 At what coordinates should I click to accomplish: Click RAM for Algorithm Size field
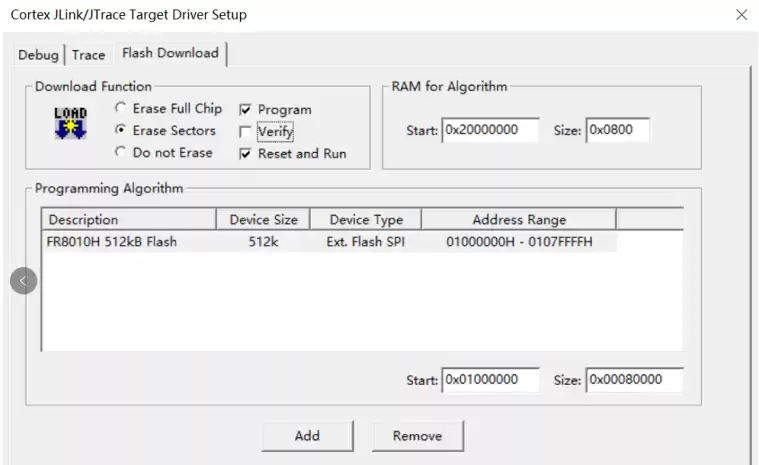pyautogui.click(x=617, y=131)
